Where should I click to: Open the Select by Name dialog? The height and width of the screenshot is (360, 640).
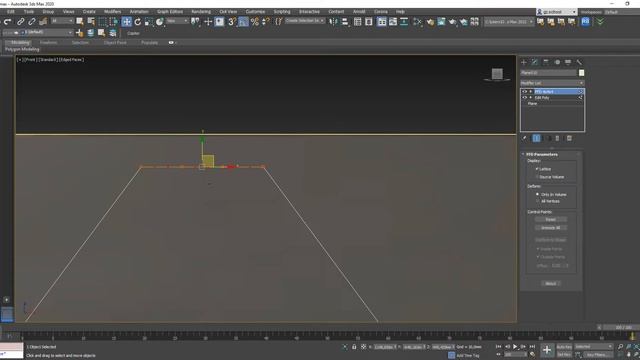click(91, 22)
